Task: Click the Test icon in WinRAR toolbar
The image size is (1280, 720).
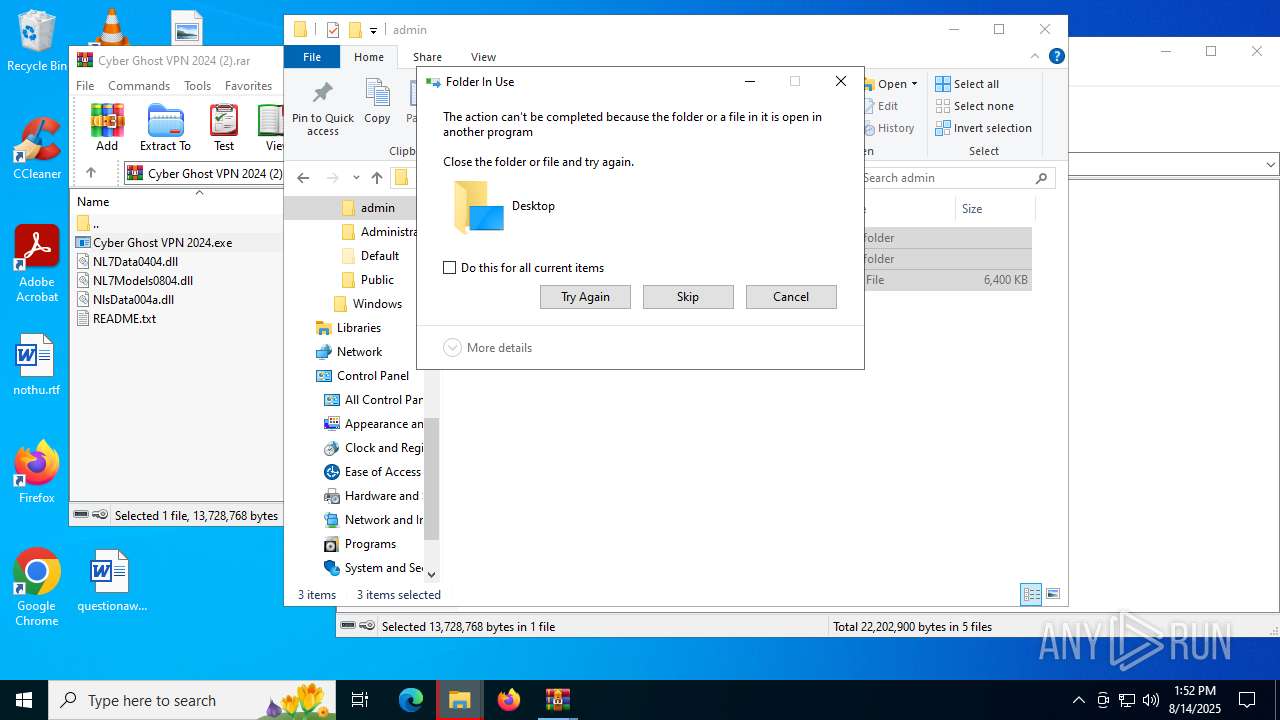Action: click(224, 127)
